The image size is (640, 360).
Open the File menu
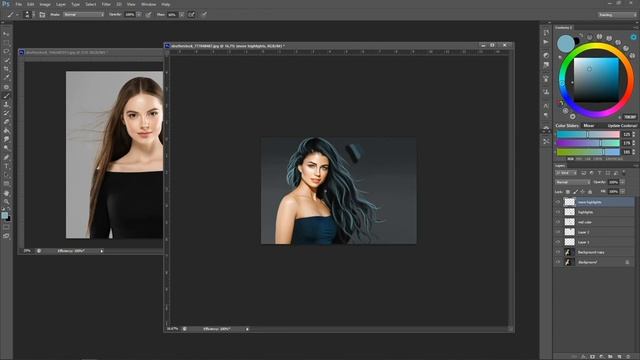pyautogui.click(x=19, y=4)
